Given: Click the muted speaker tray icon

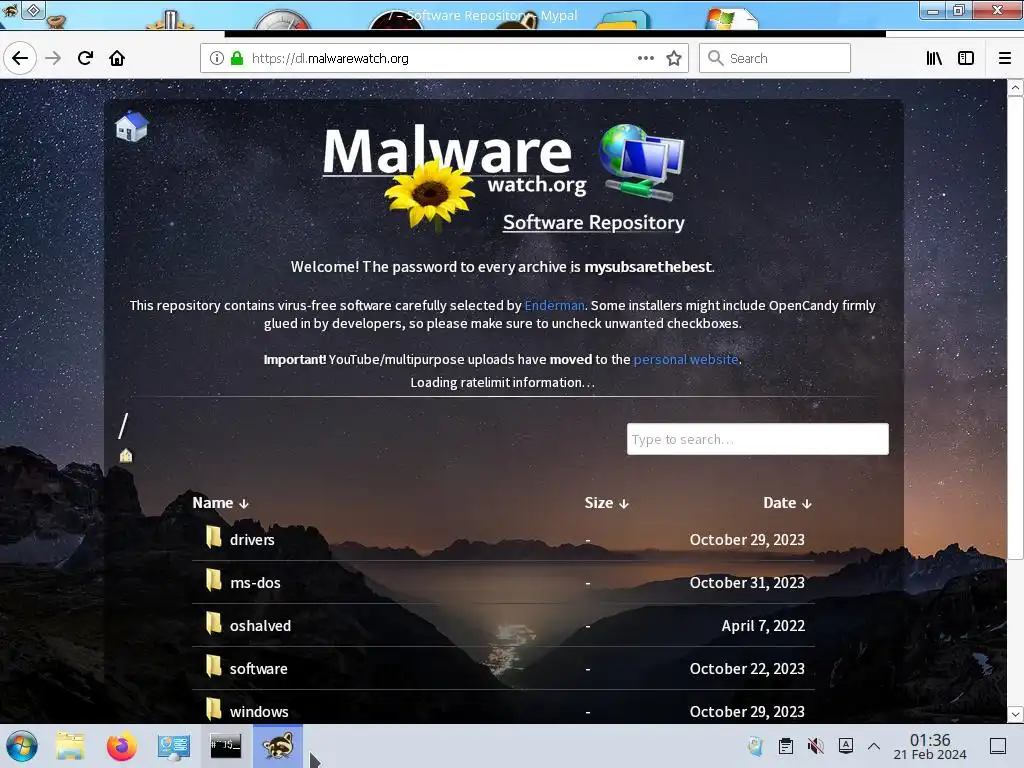Looking at the screenshot, I should (816, 746).
